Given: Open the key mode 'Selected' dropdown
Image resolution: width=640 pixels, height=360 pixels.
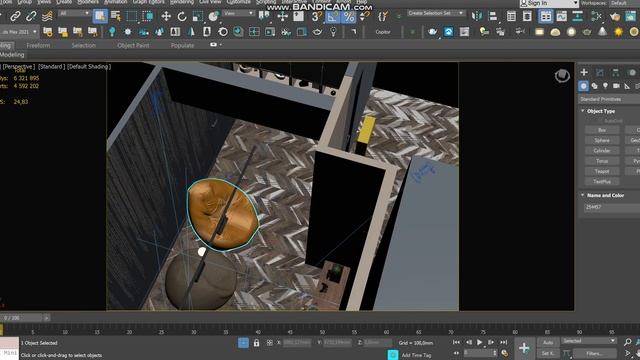Looking at the screenshot, I should 588,341.
